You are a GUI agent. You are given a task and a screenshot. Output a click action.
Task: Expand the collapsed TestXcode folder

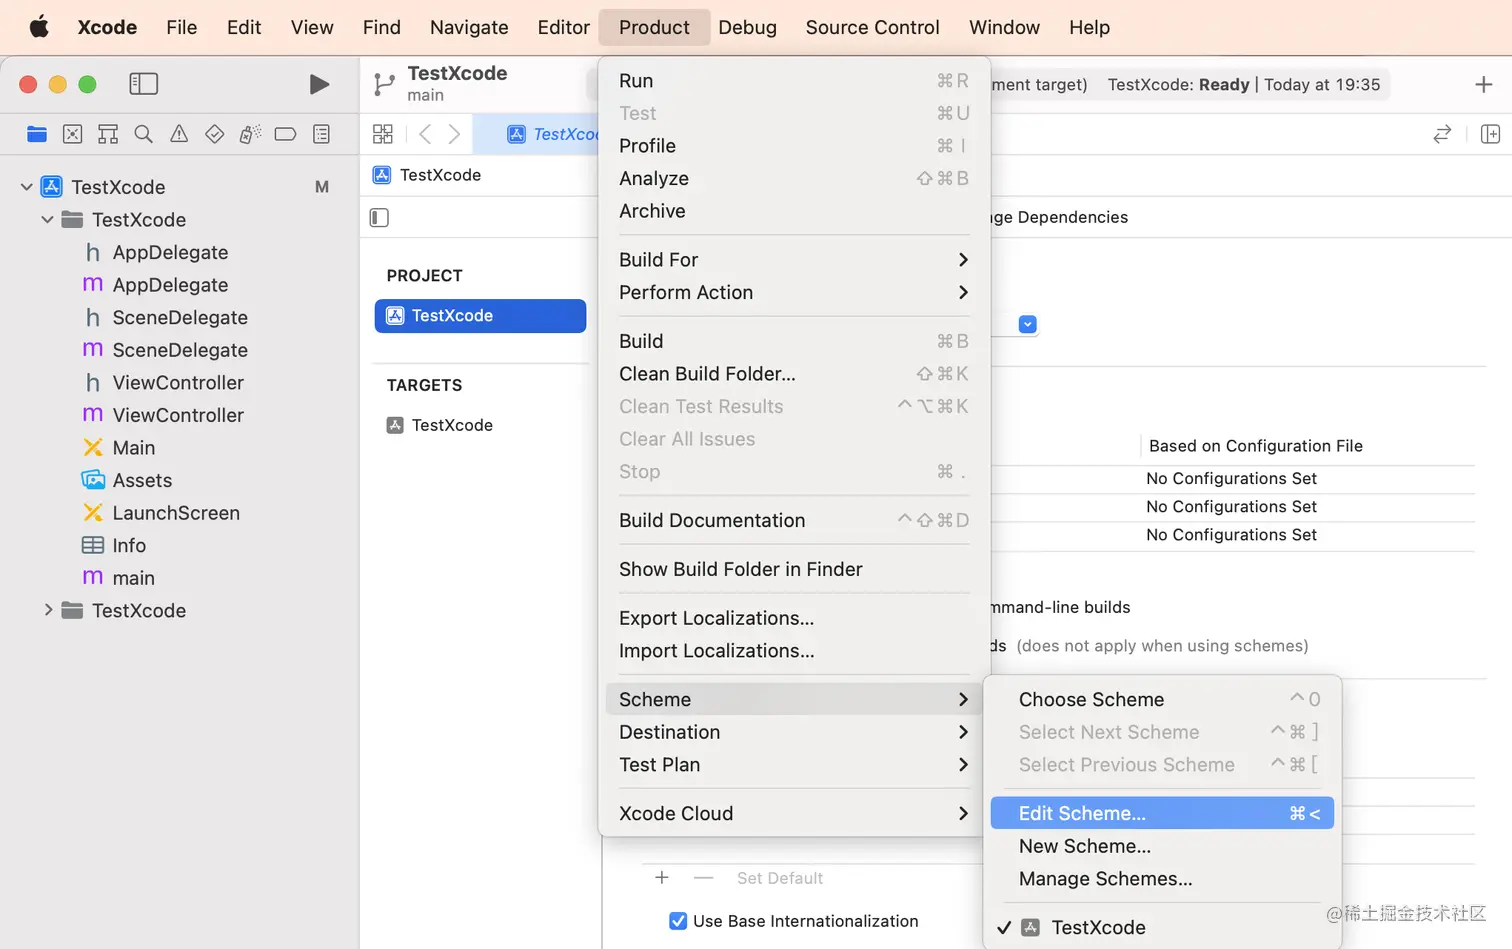click(48, 610)
